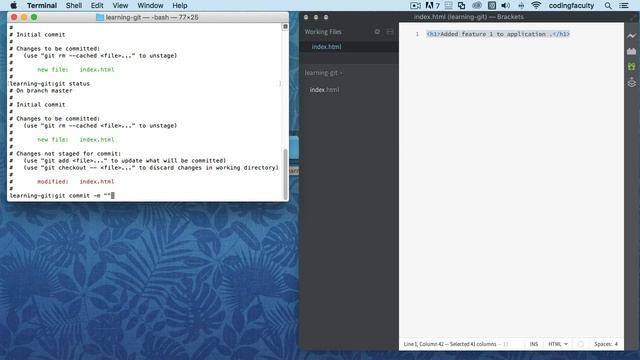
Task: Open the Help menu
Action: tap(180, 5)
